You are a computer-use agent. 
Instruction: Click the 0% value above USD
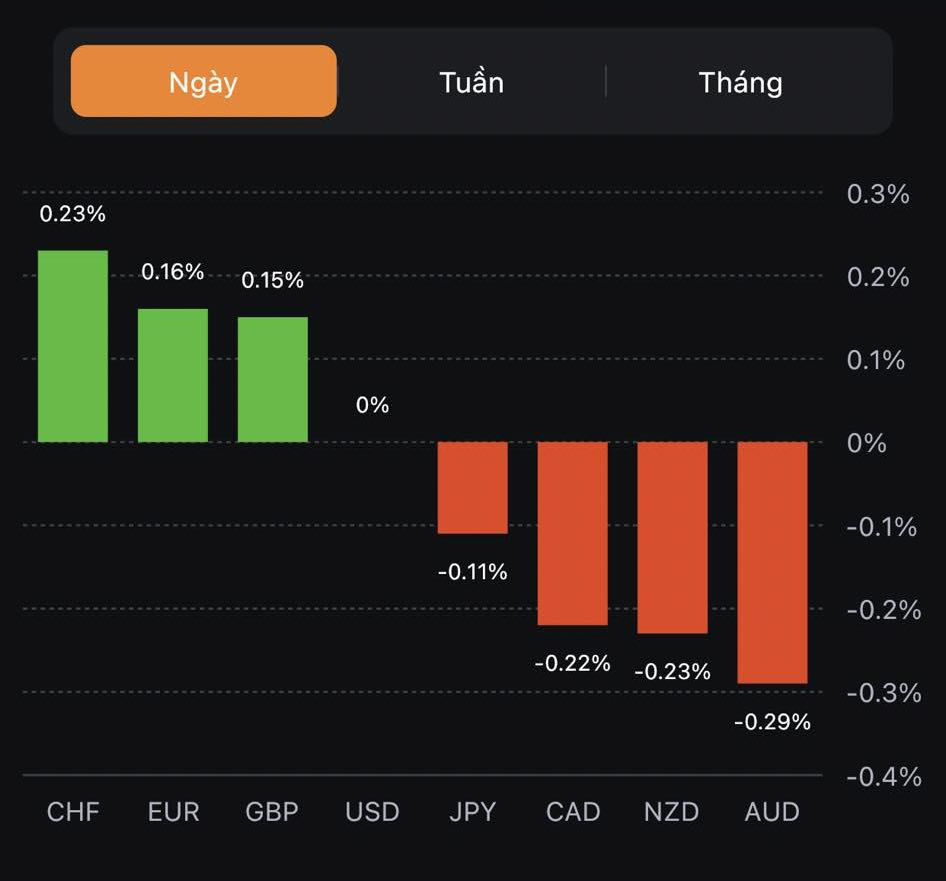click(x=372, y=405)
